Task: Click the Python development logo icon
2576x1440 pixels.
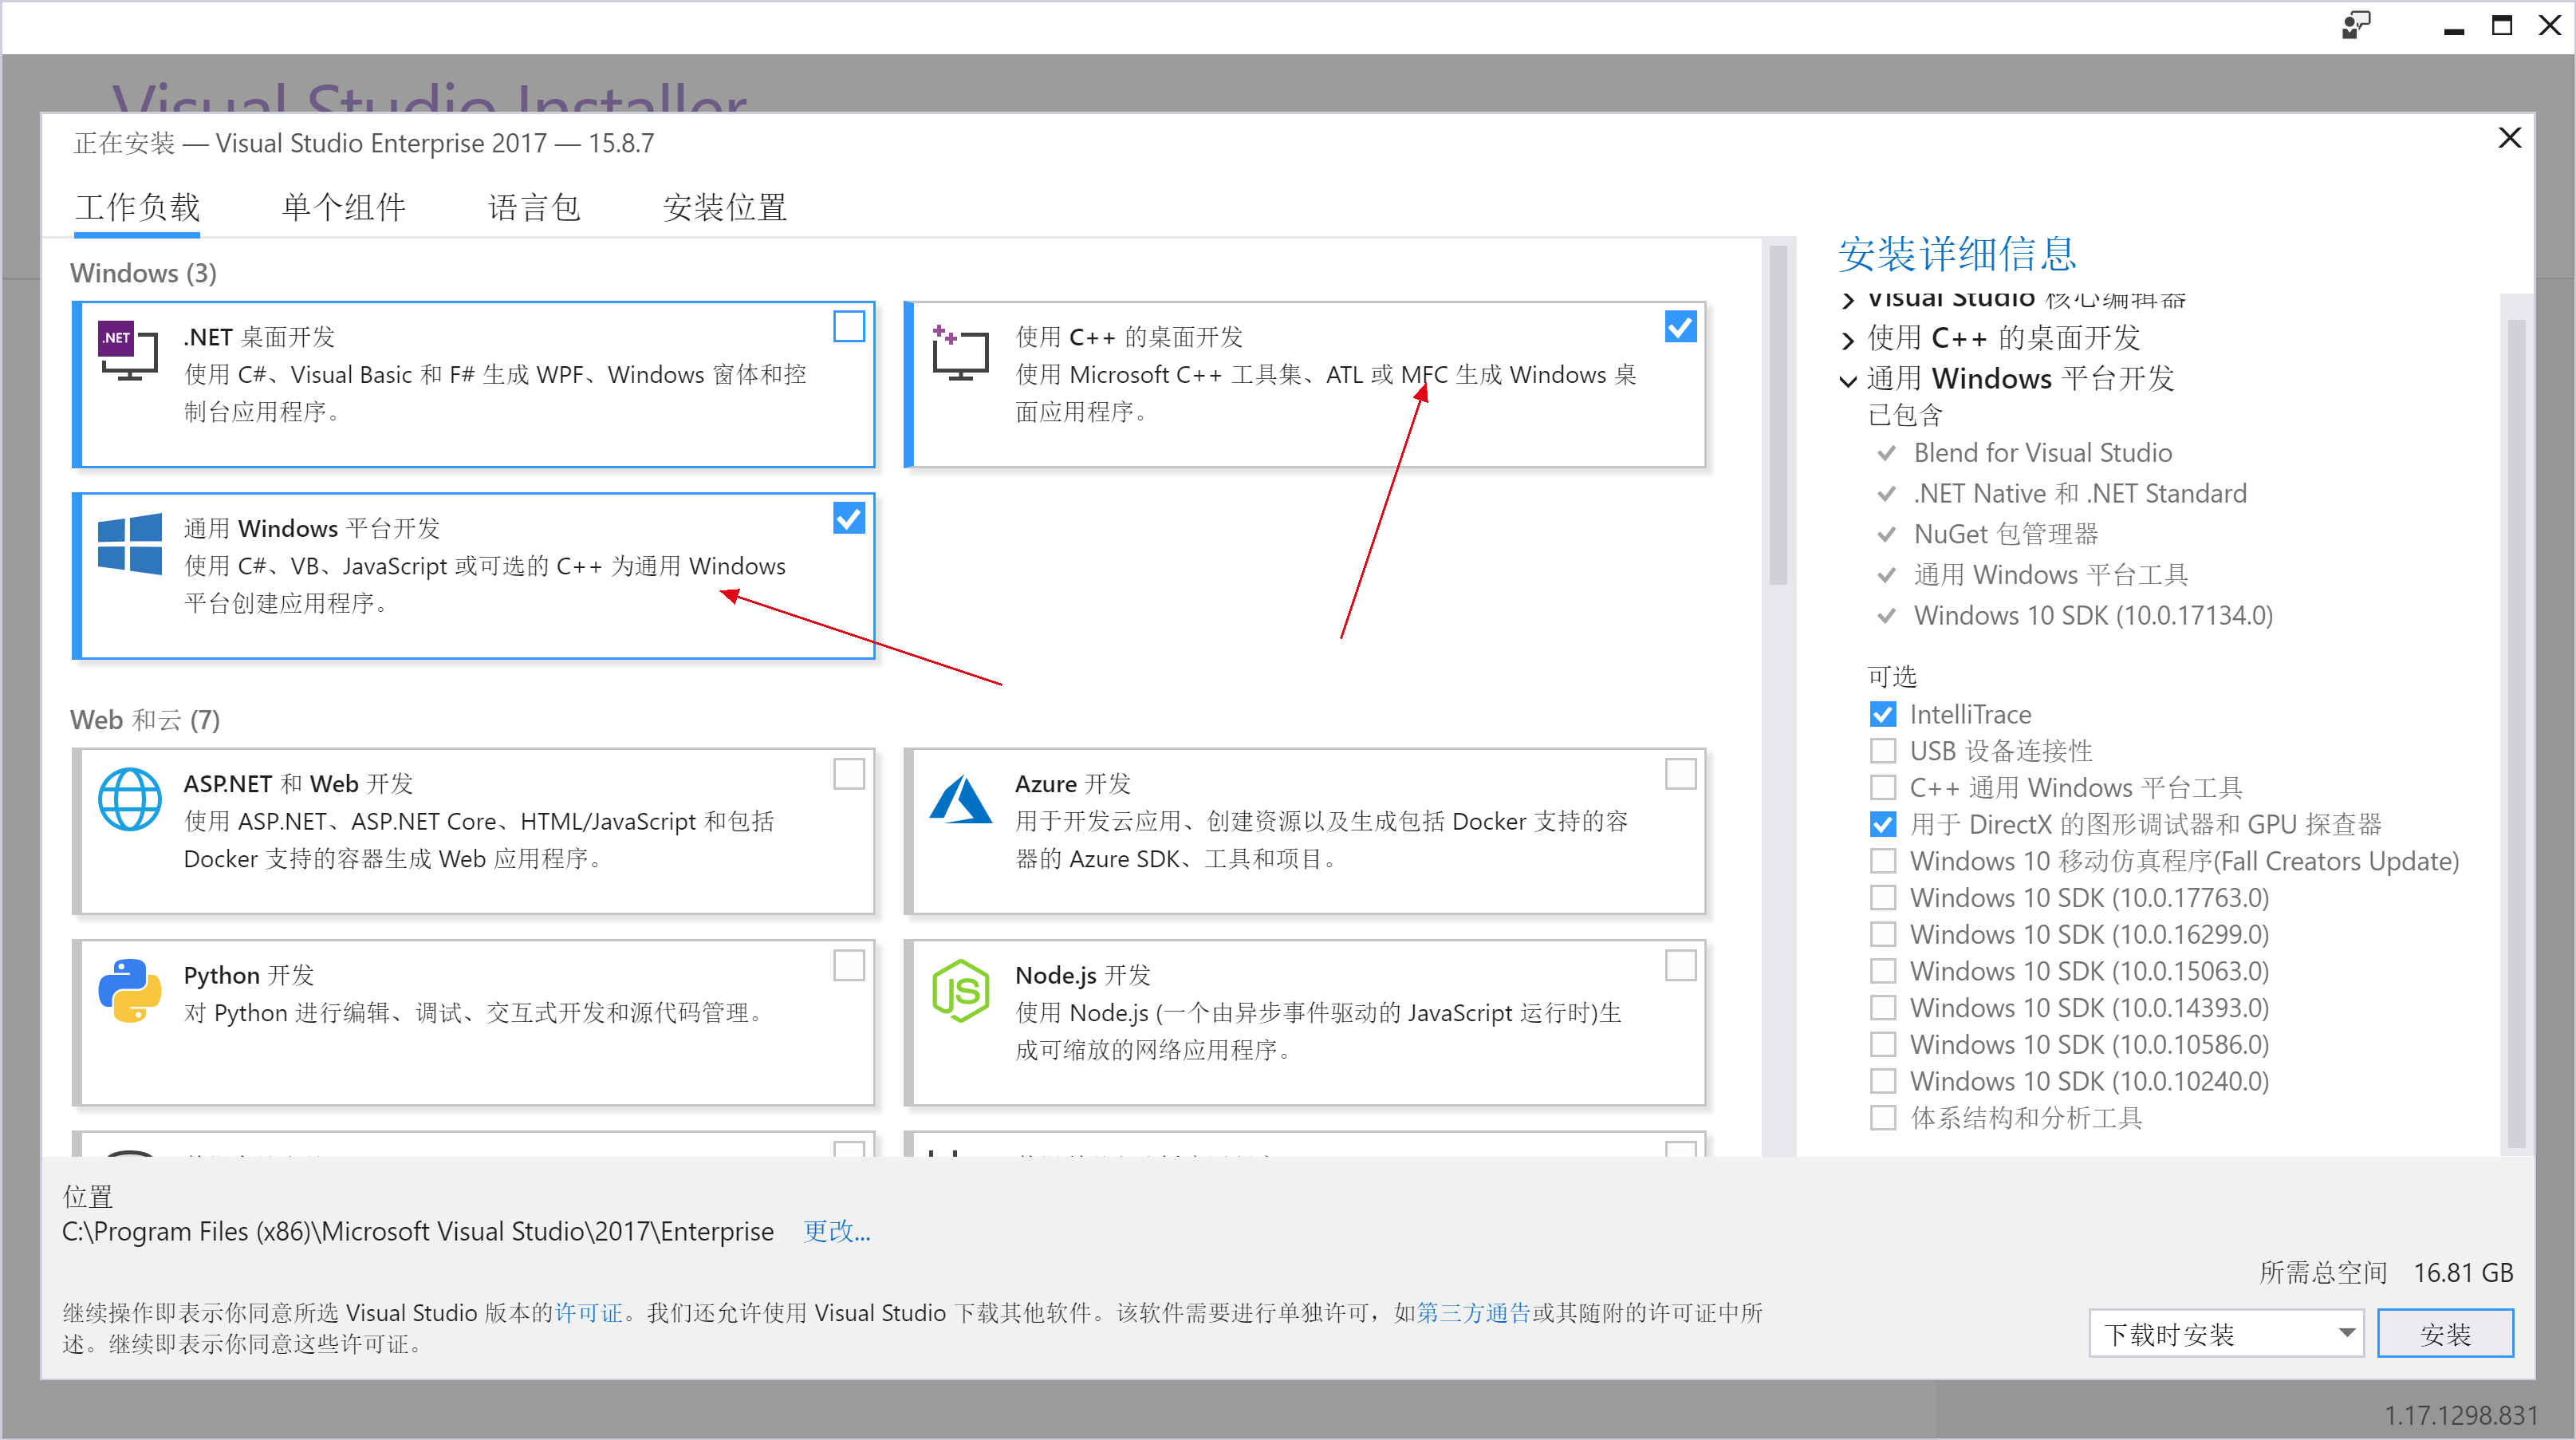Action: click(129, 990)
